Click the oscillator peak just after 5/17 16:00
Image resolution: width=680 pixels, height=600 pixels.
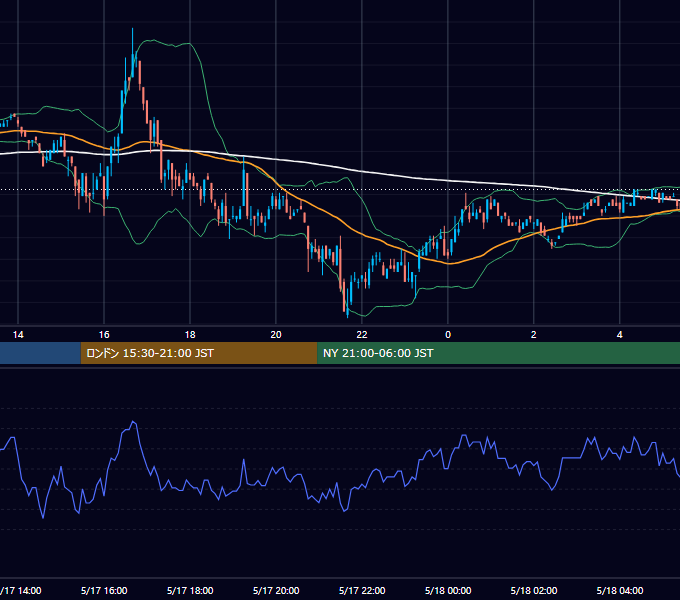pyautogui.click(x=133, y=422)
